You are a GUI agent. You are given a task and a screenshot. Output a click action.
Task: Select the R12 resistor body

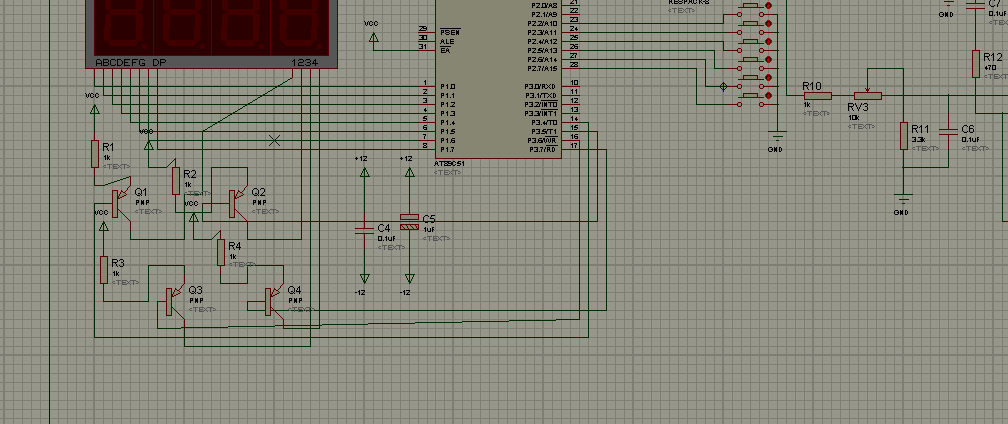tap(976, 64)
